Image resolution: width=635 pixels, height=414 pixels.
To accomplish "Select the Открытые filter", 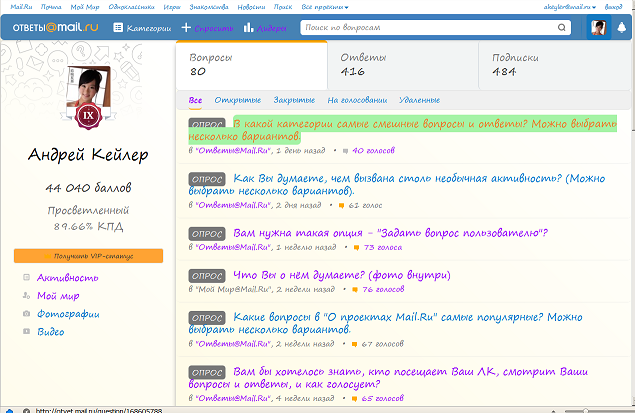I will click(x=238, y=100).
